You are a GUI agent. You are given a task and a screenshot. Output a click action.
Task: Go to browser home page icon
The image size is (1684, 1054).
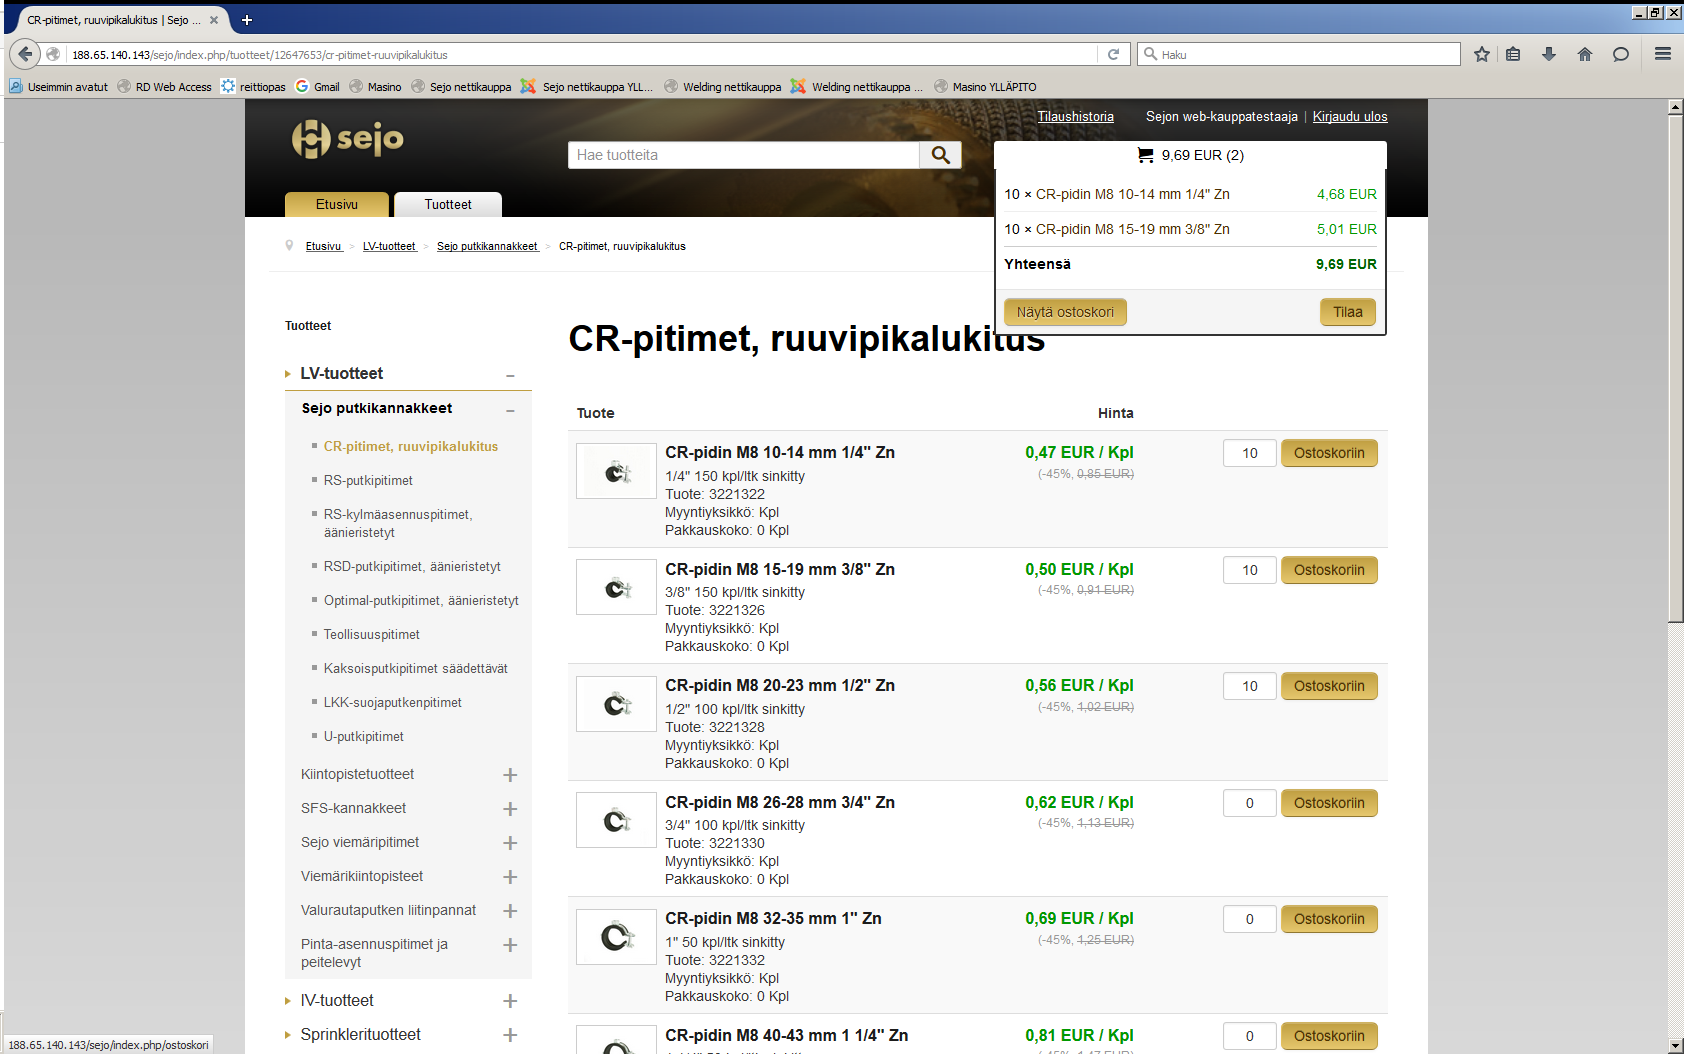click(x=1585, y=54)
